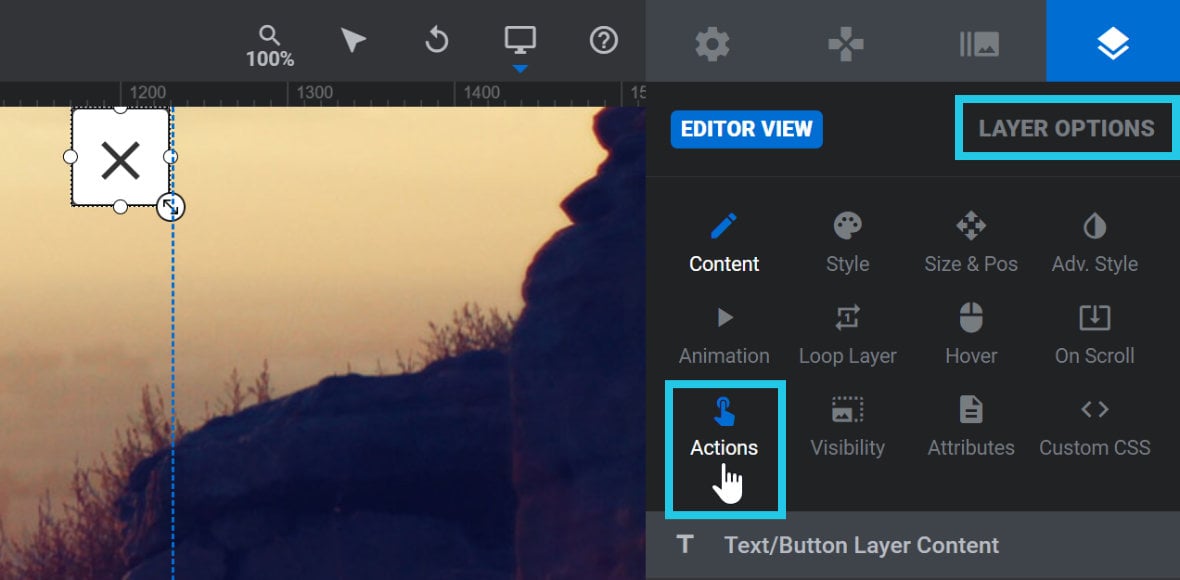Open Size & Pos settings

[x=971, y=243]
